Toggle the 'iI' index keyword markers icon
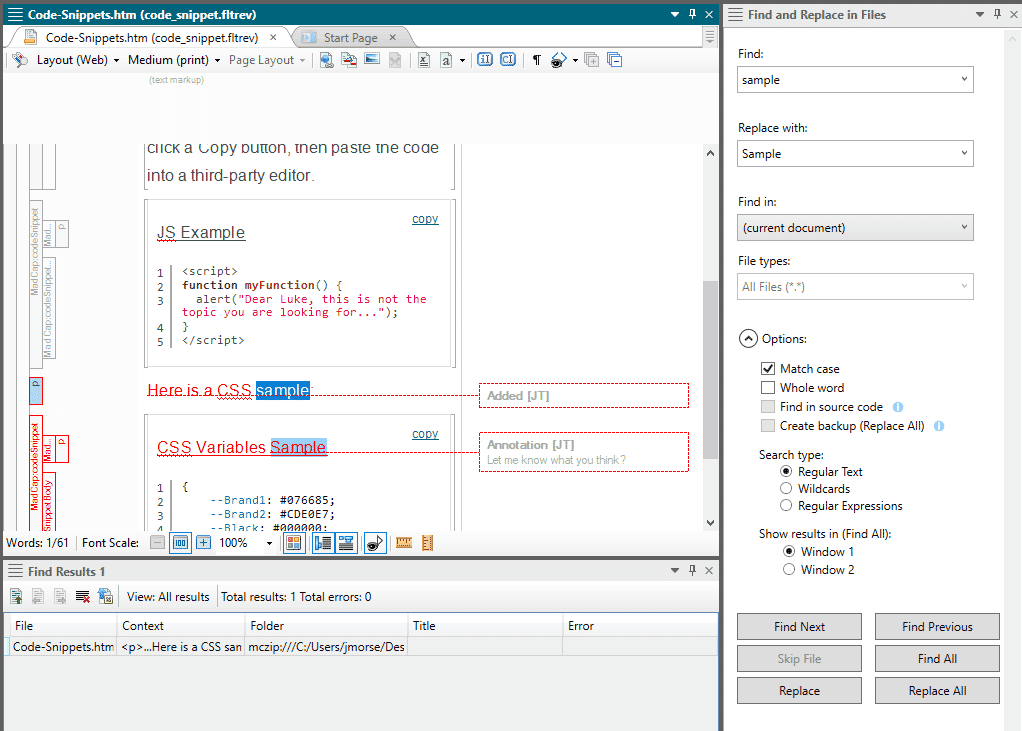Viewport: 1022px width, 731px height. tap(485, 60)
